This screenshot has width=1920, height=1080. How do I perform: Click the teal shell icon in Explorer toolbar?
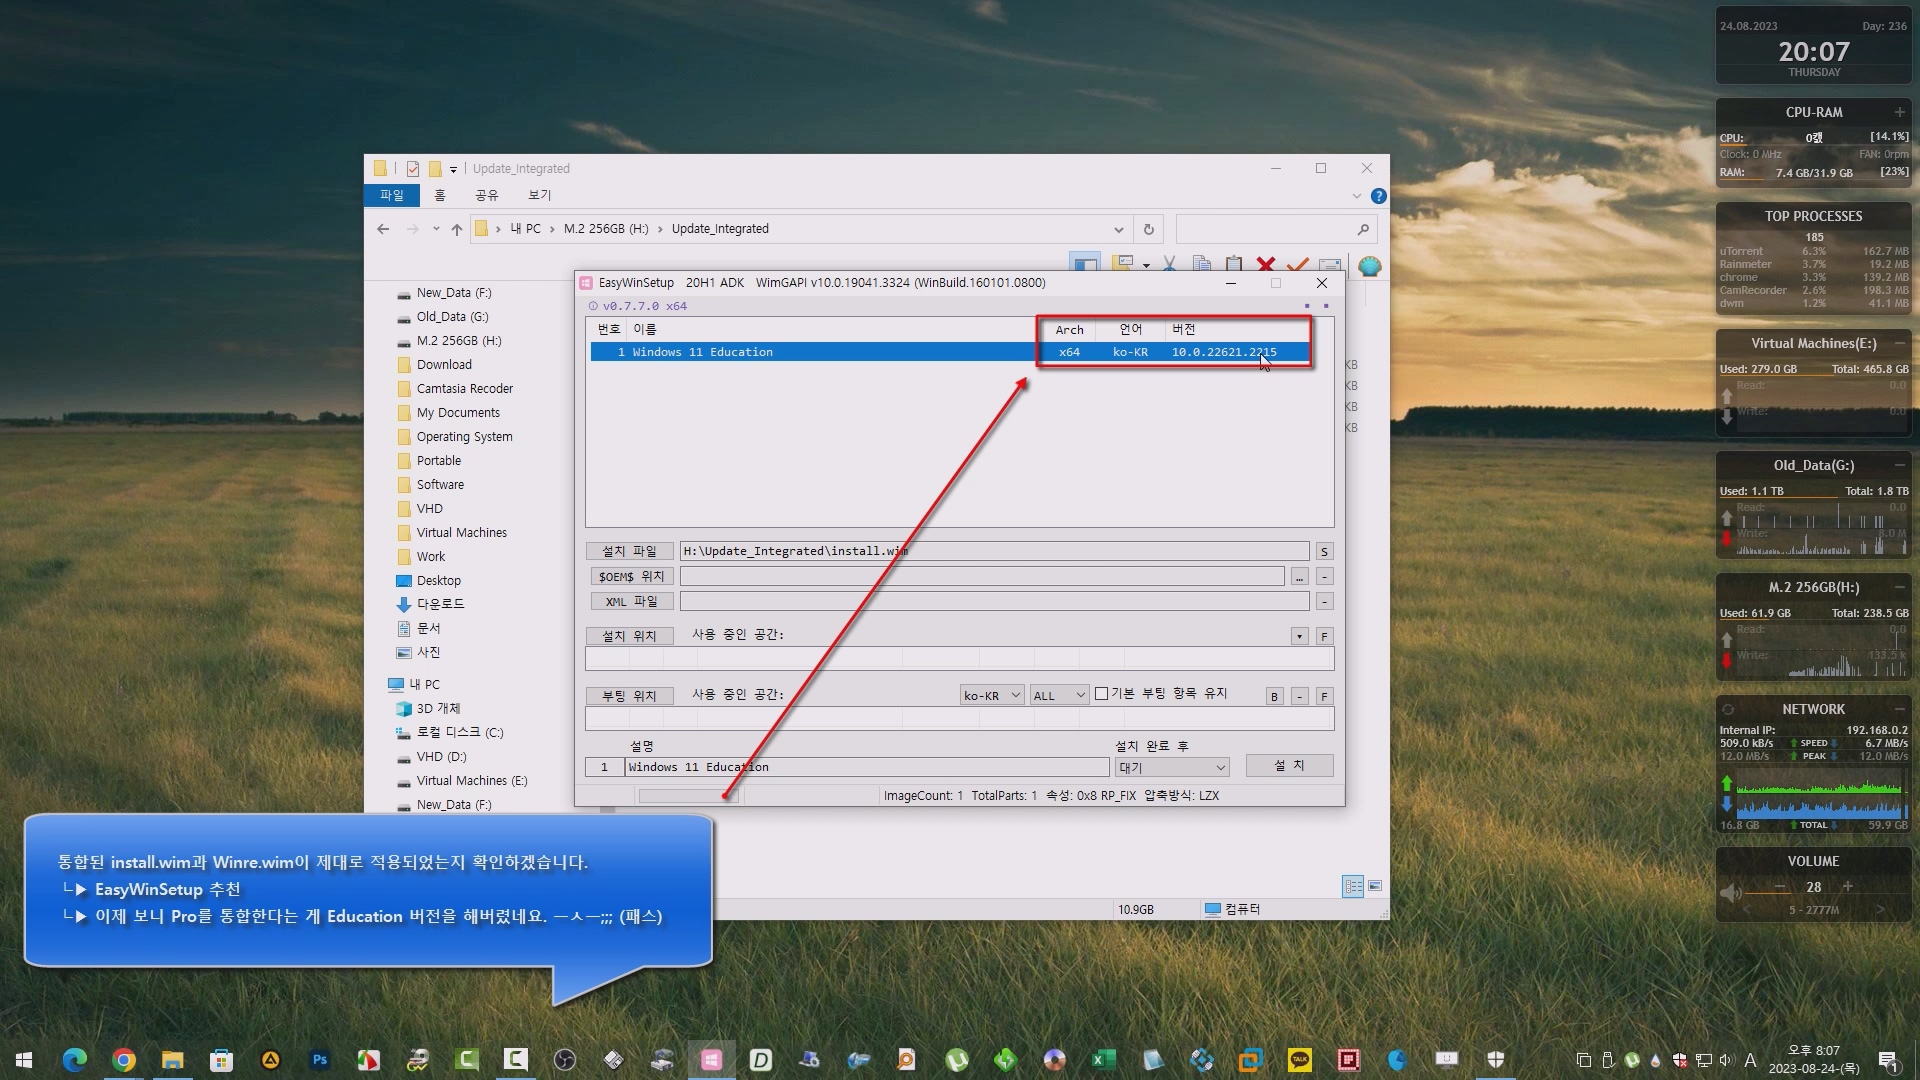[1369, 265]
